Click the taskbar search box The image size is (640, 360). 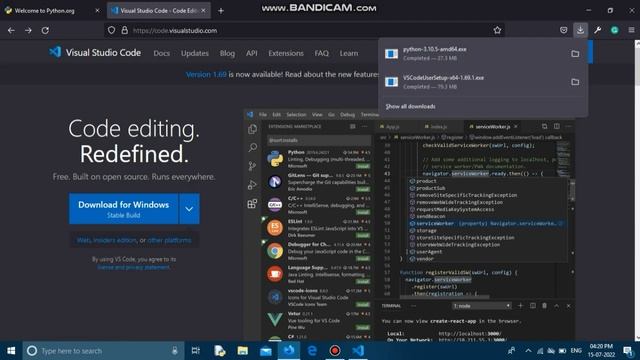[104, 351]
